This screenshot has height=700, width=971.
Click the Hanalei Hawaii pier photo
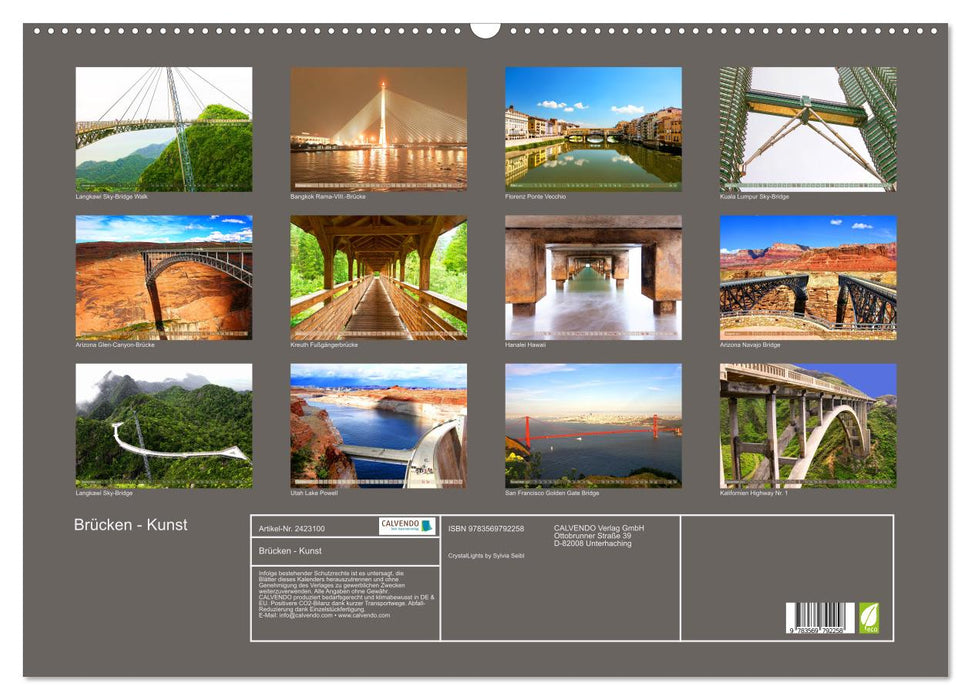(x=593, y=278)
